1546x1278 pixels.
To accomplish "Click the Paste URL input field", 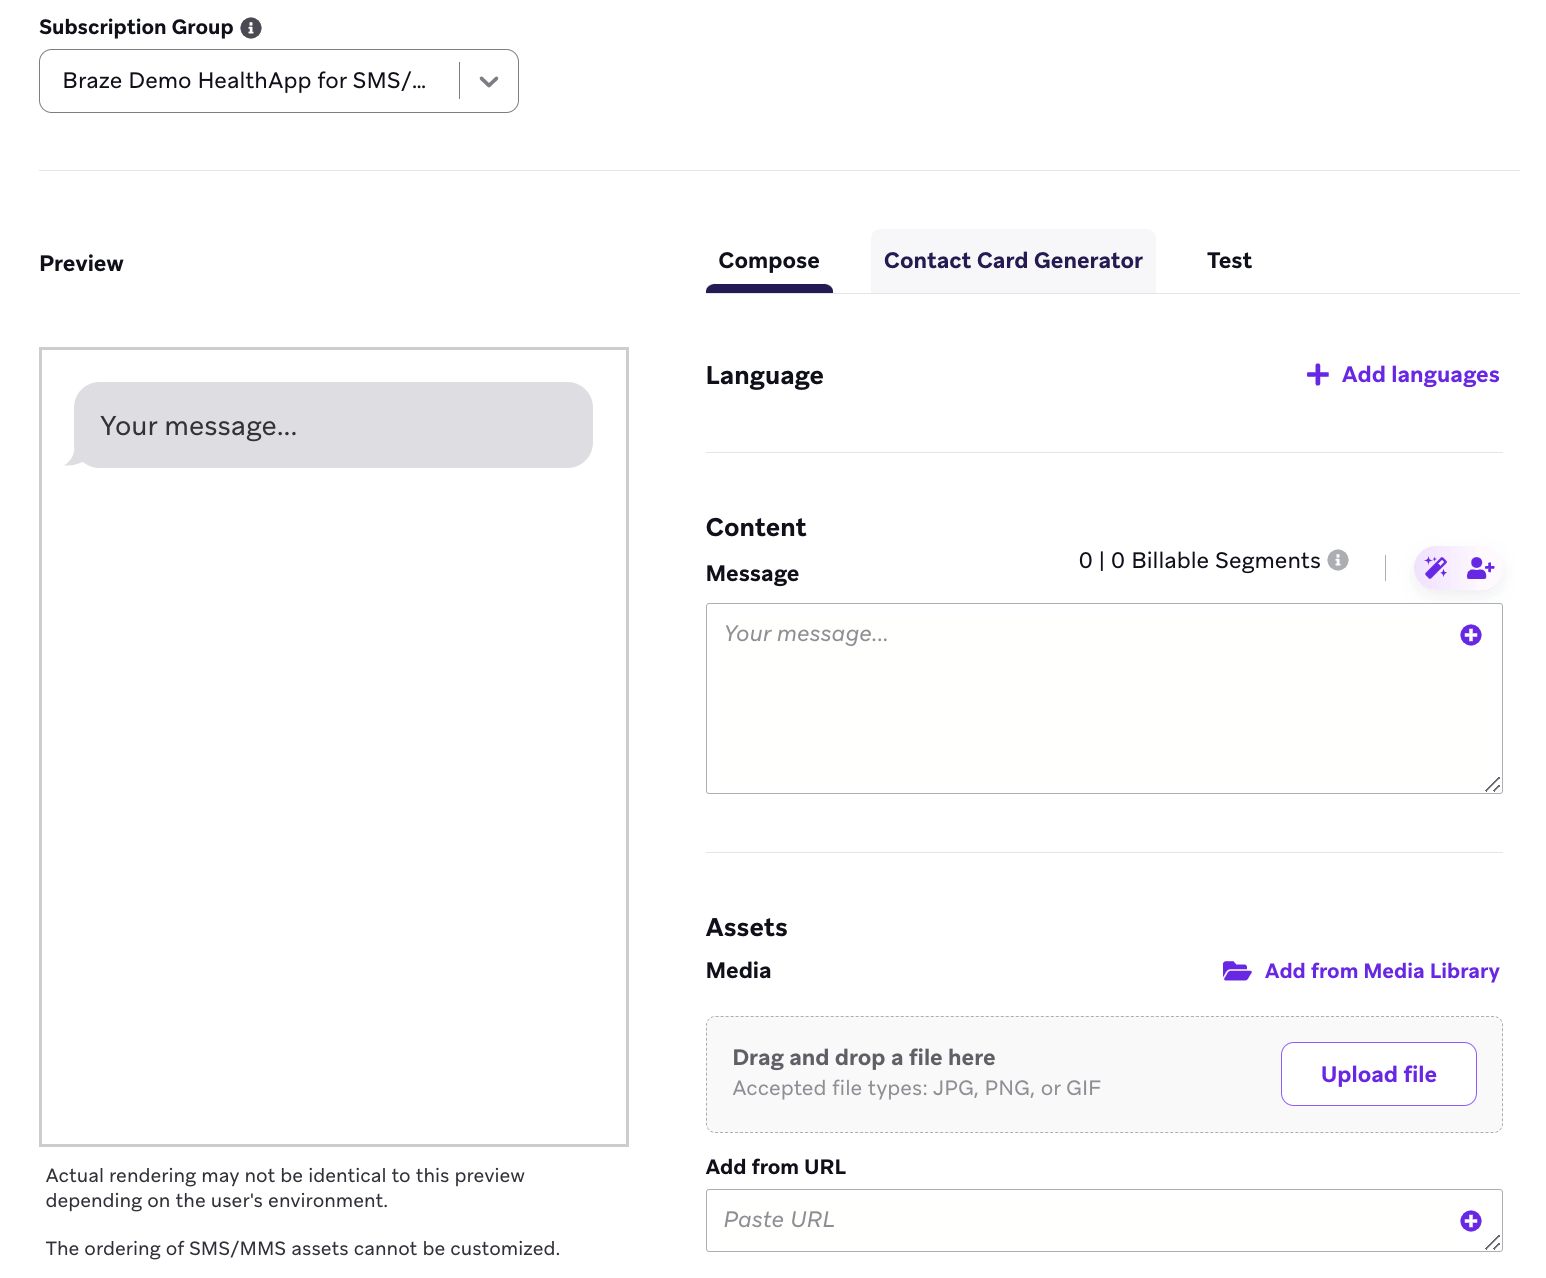I will point(1104,1220).
